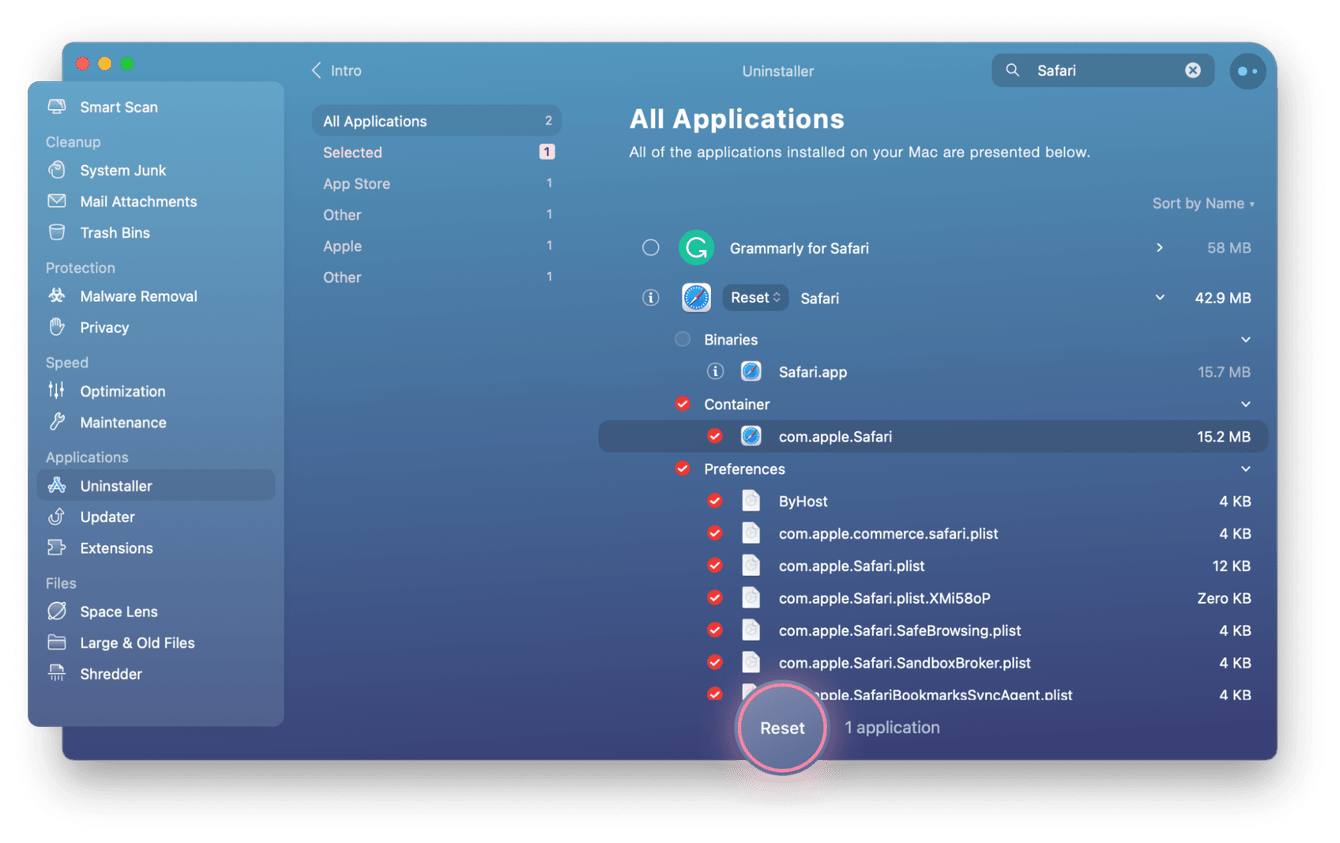The height and width of the screenshot is (843, 1340).
Task: Go back to Intro
Action: (336, 71)
